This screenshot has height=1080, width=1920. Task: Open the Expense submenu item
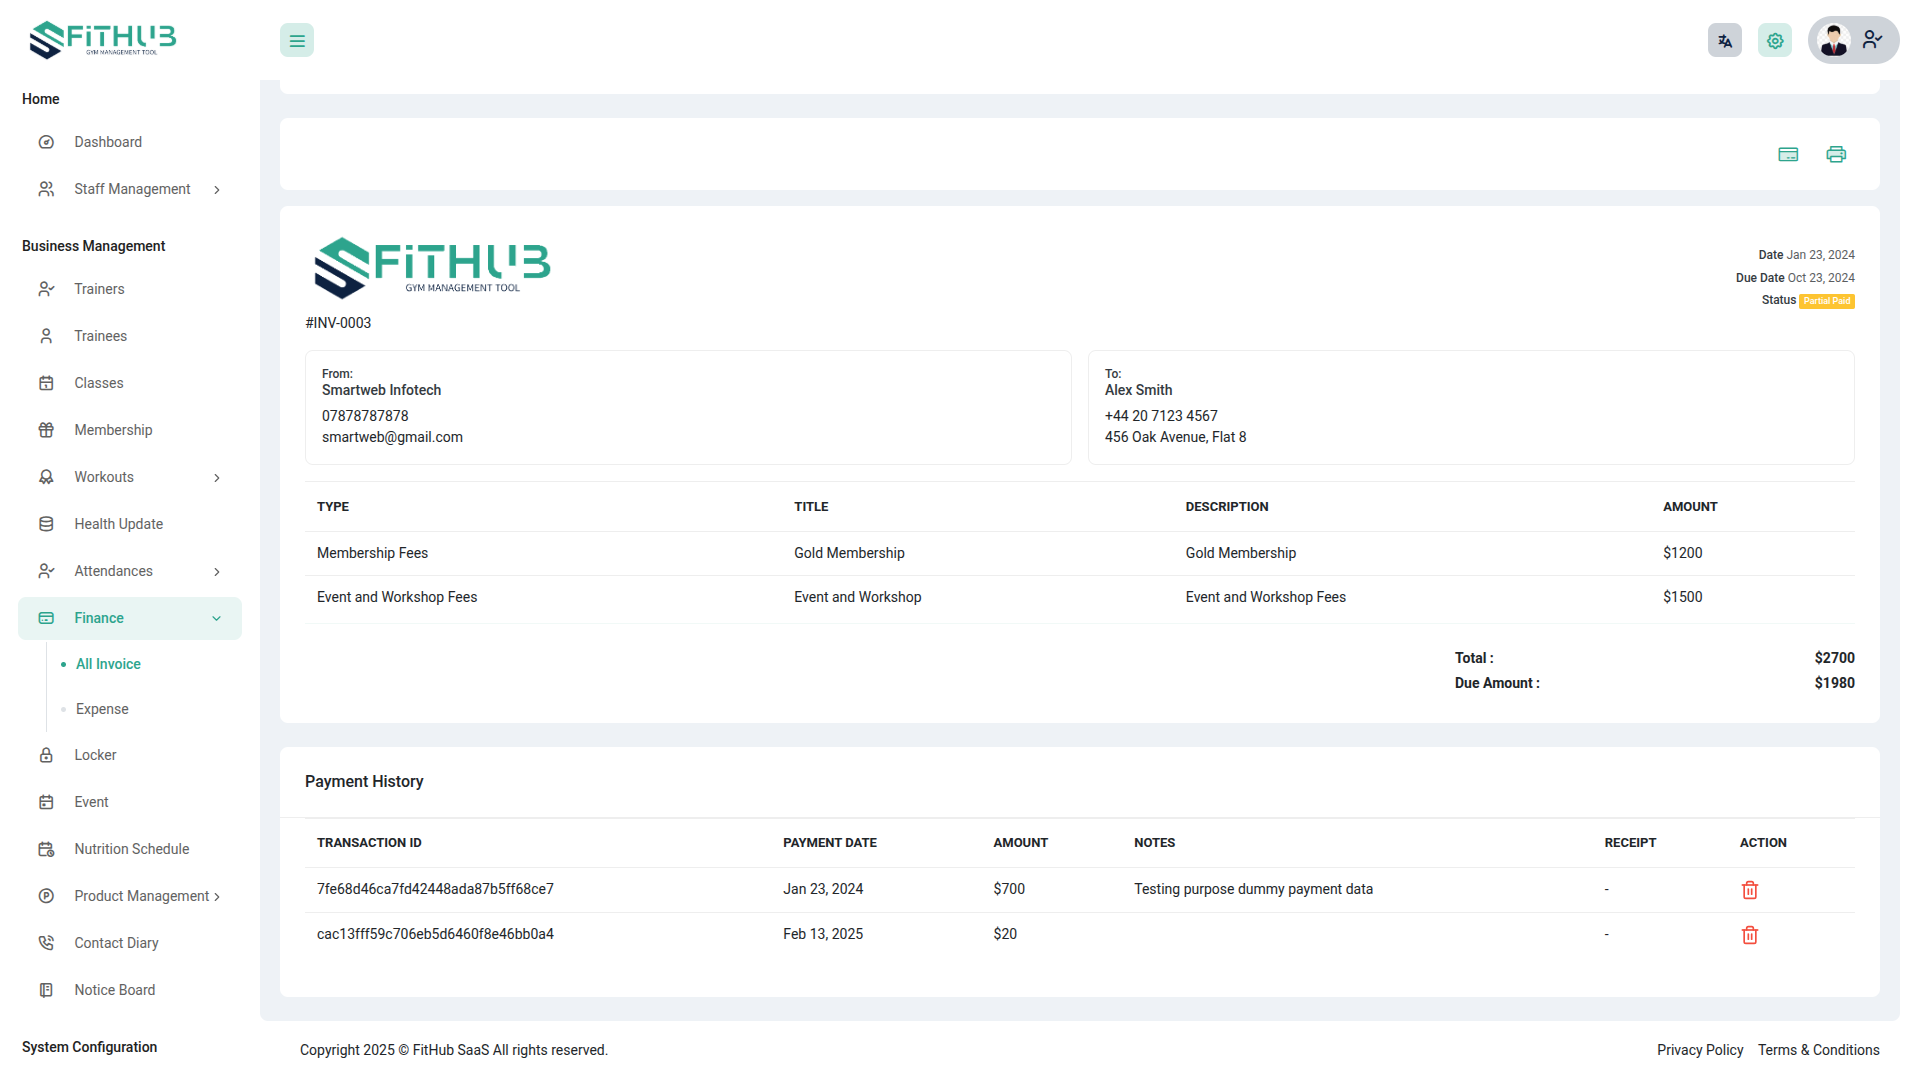point(102,709)
